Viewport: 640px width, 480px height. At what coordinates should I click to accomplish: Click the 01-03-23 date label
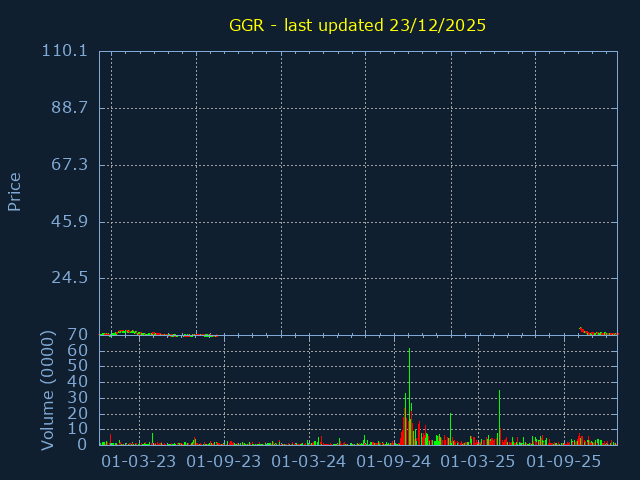click(x=139, y=462)
